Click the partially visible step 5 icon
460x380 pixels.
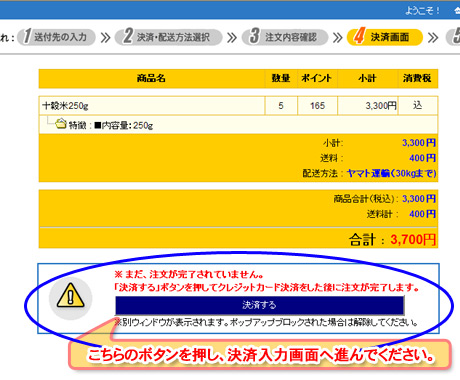tap(455, 37)
